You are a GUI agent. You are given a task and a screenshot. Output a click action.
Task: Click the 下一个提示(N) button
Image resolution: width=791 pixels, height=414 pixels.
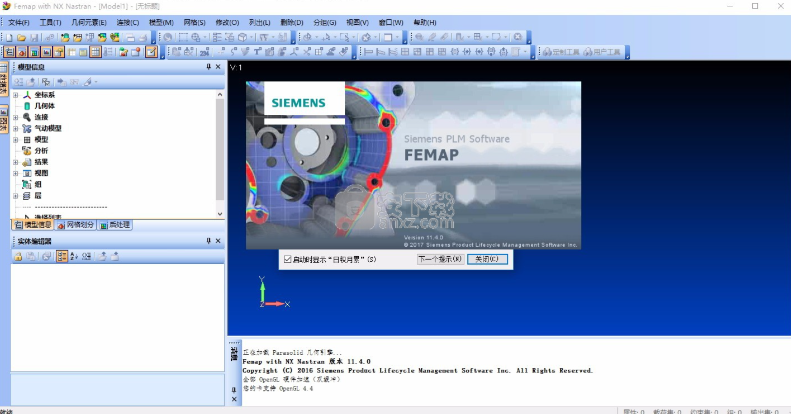click(x=440, y=259)
